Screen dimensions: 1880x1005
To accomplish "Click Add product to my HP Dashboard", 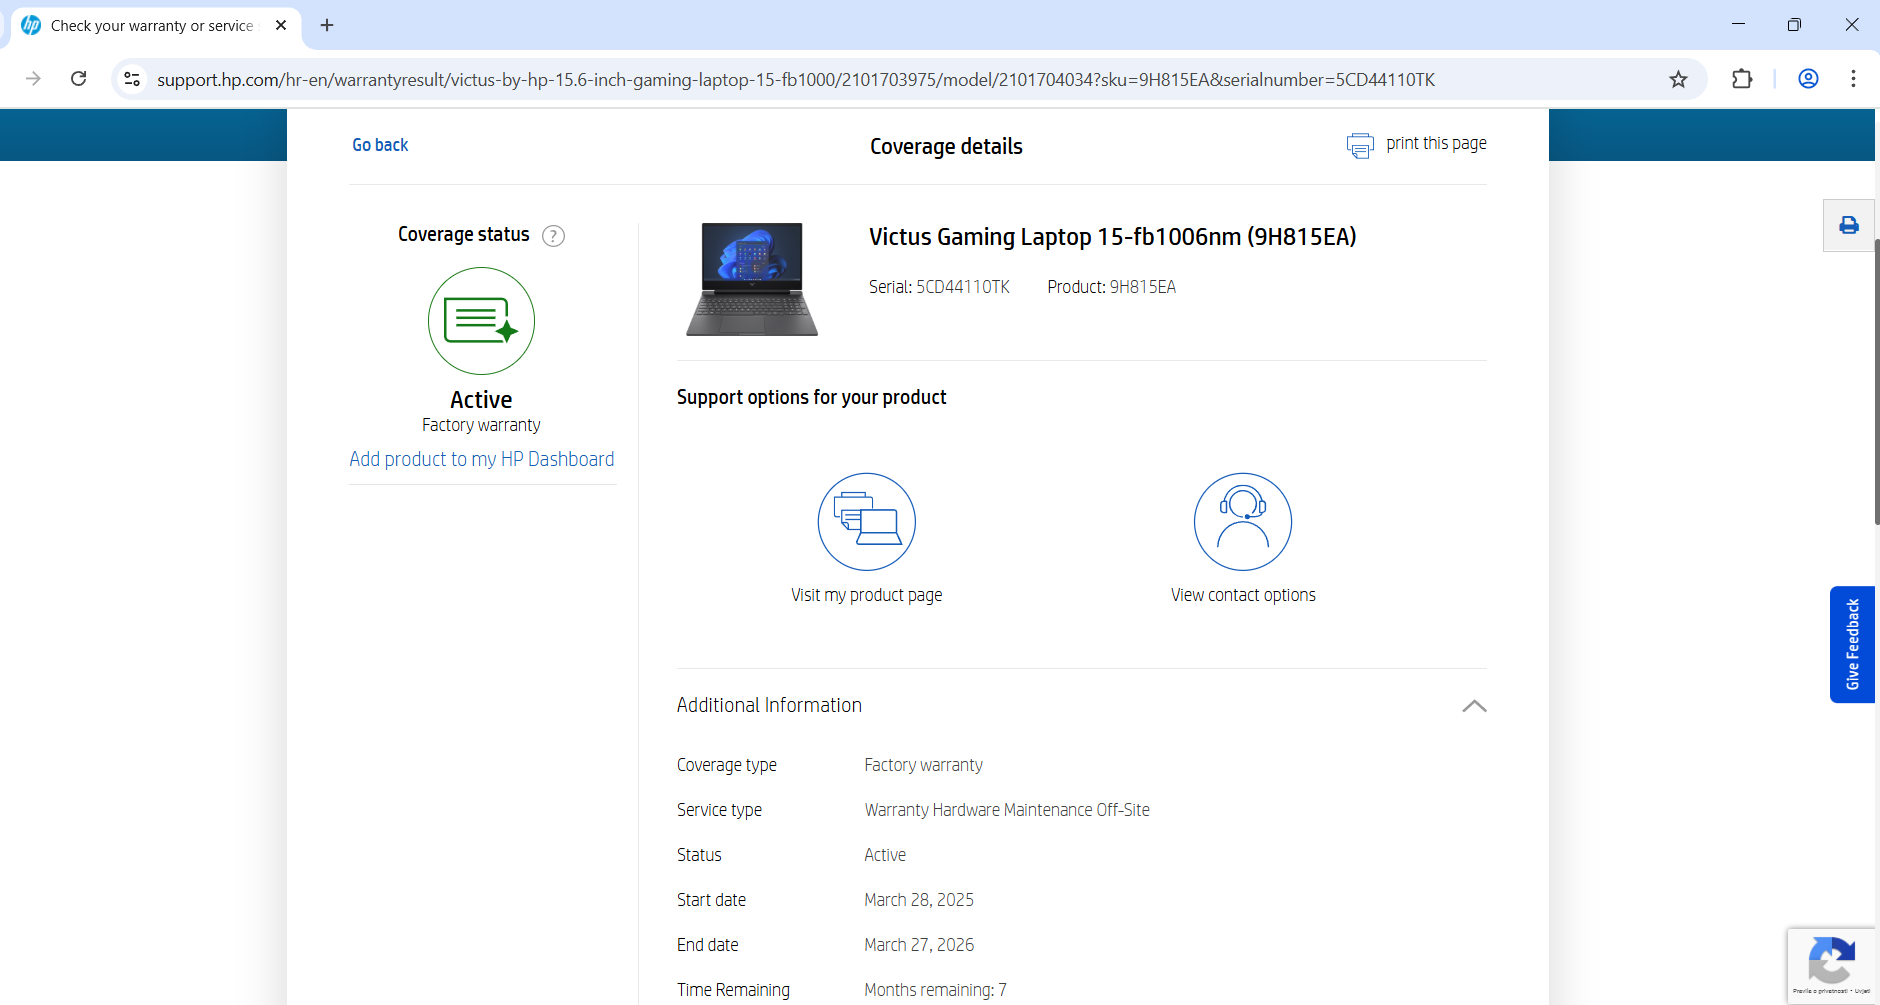I will pos(482,459).
